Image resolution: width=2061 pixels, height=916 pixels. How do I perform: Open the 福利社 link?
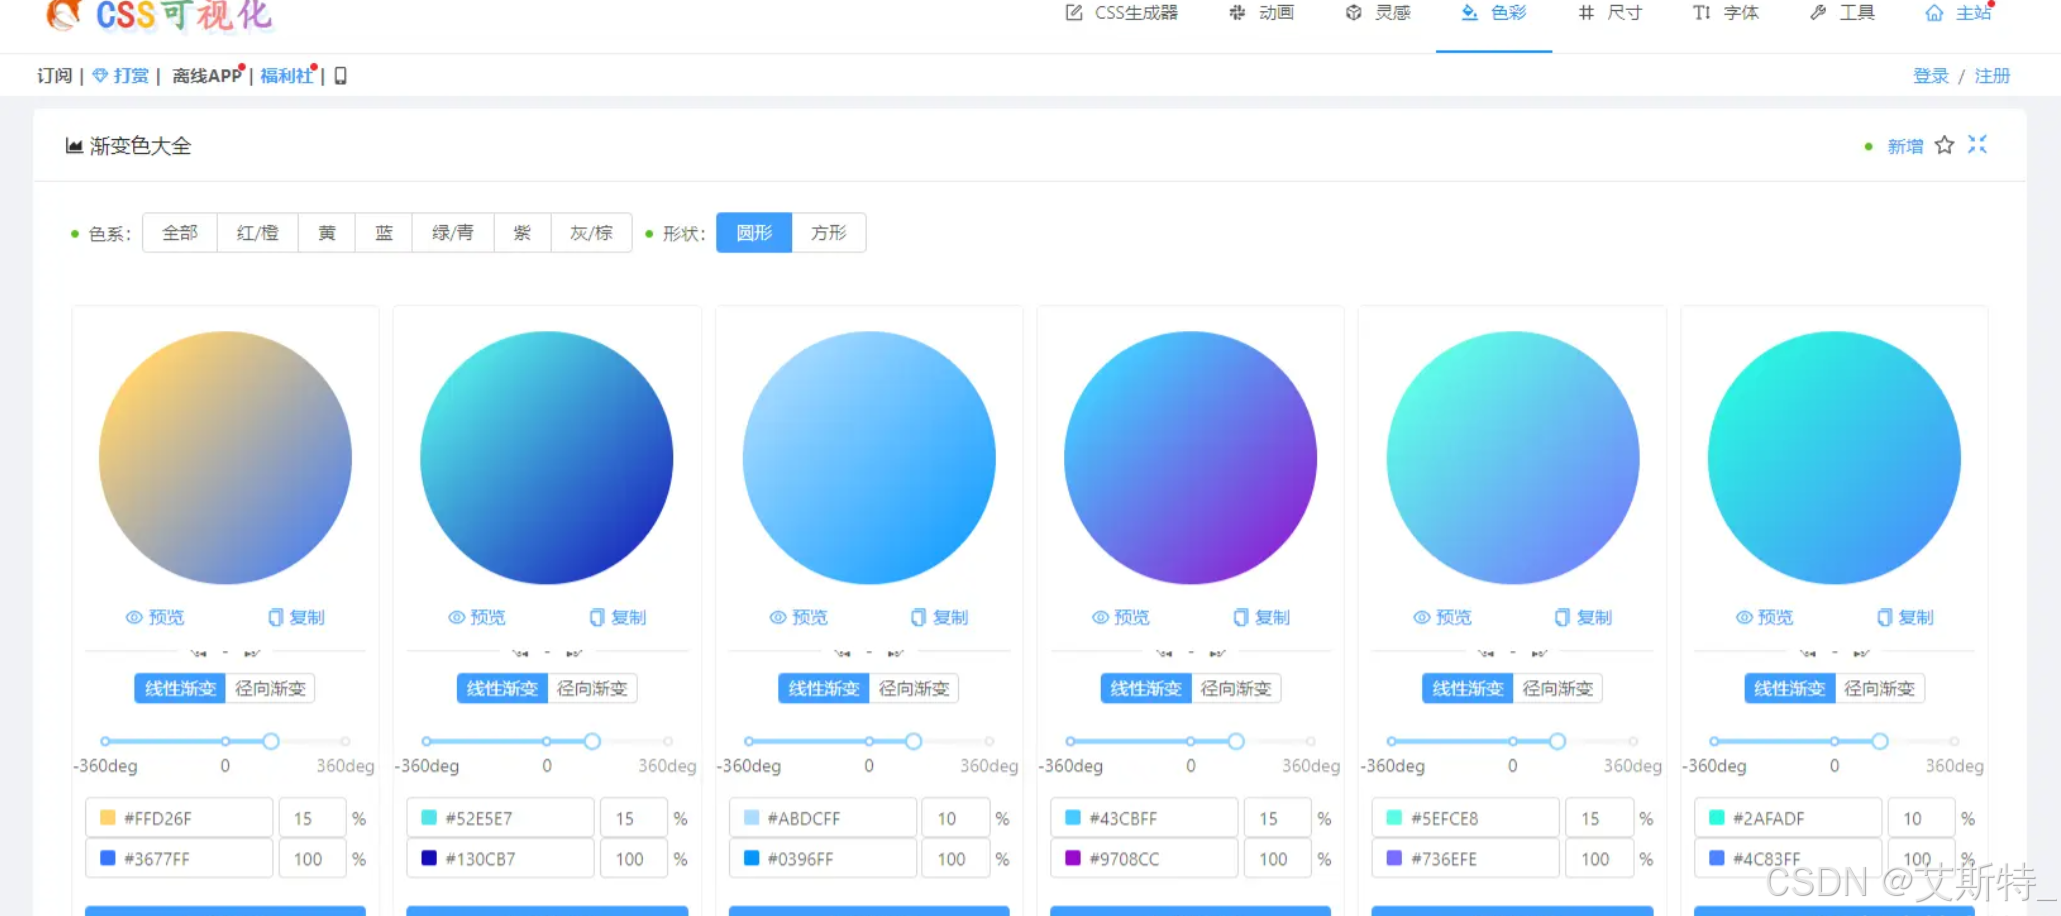pyautogui.click(x=287, y=76)
